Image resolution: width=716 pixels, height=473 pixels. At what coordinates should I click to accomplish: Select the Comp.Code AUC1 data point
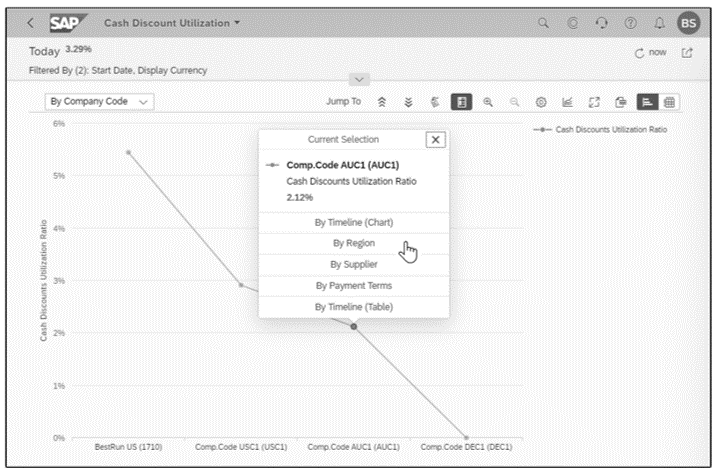[353, 326]
